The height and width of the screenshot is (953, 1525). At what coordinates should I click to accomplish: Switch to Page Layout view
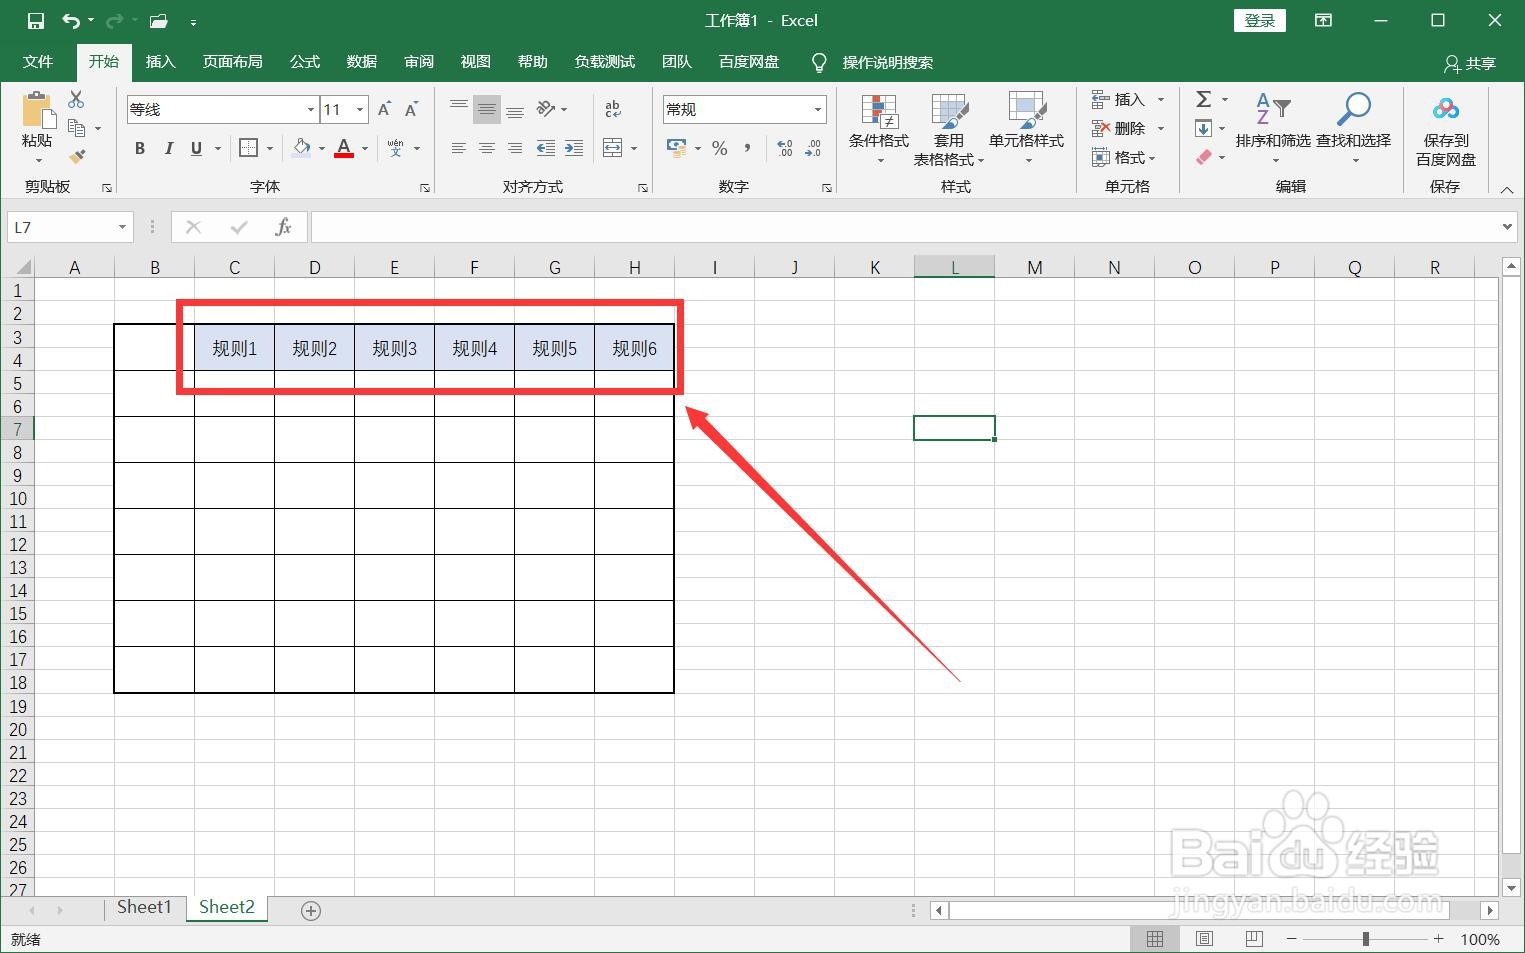1205,939
